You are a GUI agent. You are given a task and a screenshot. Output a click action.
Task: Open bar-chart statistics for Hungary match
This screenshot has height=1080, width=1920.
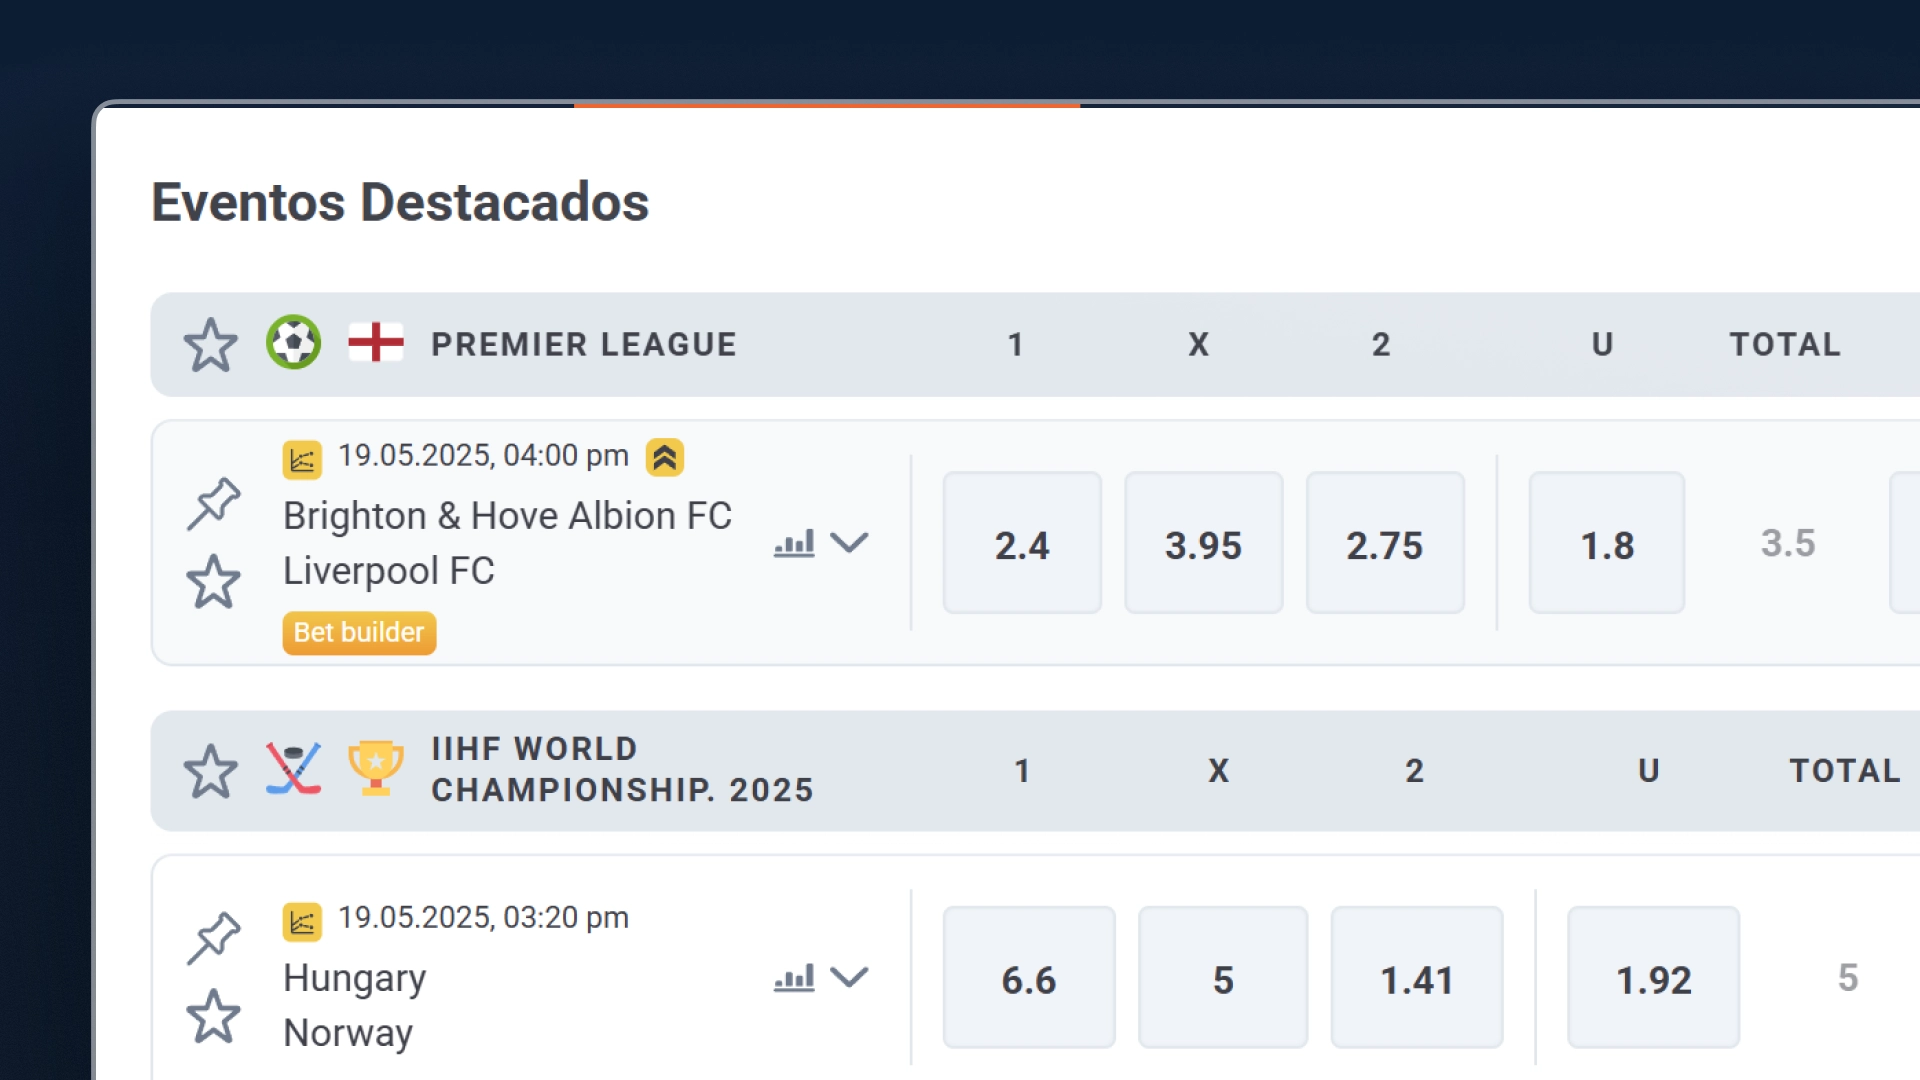[794, 978]
